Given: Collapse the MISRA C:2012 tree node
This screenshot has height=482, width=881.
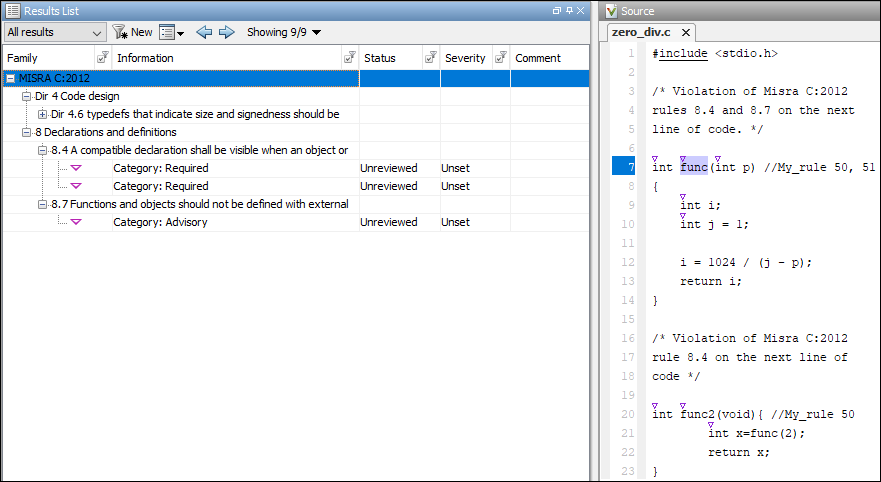Looking at the screenshot, I should [10, 78].
